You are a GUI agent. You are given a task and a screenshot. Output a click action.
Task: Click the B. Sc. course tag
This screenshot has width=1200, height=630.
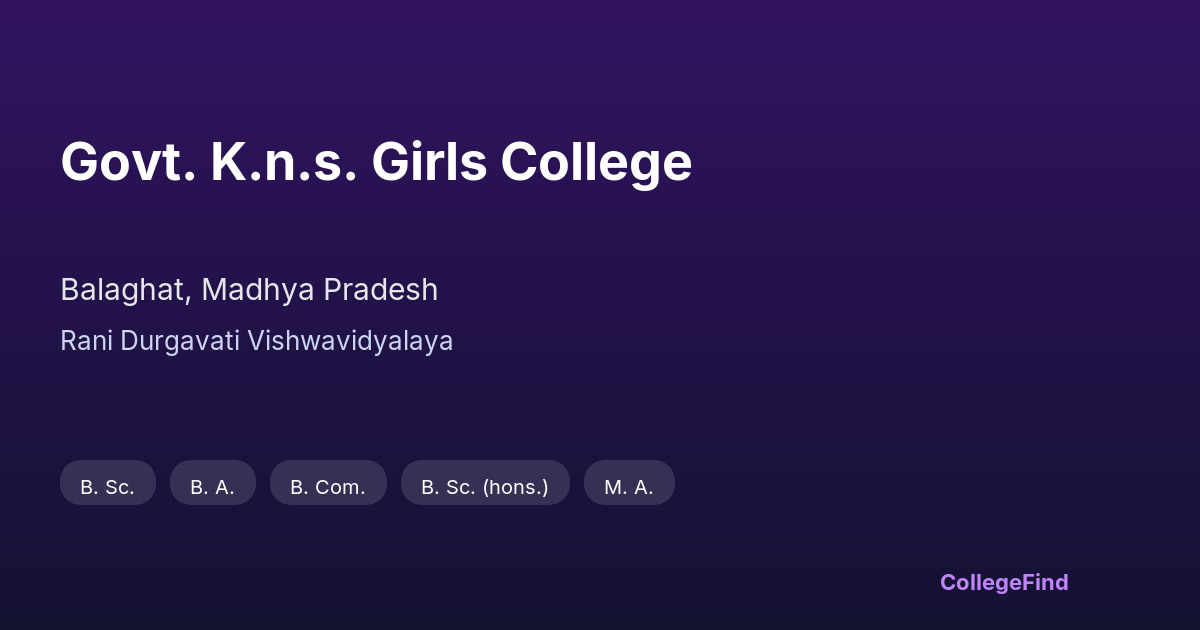[107, 486]
